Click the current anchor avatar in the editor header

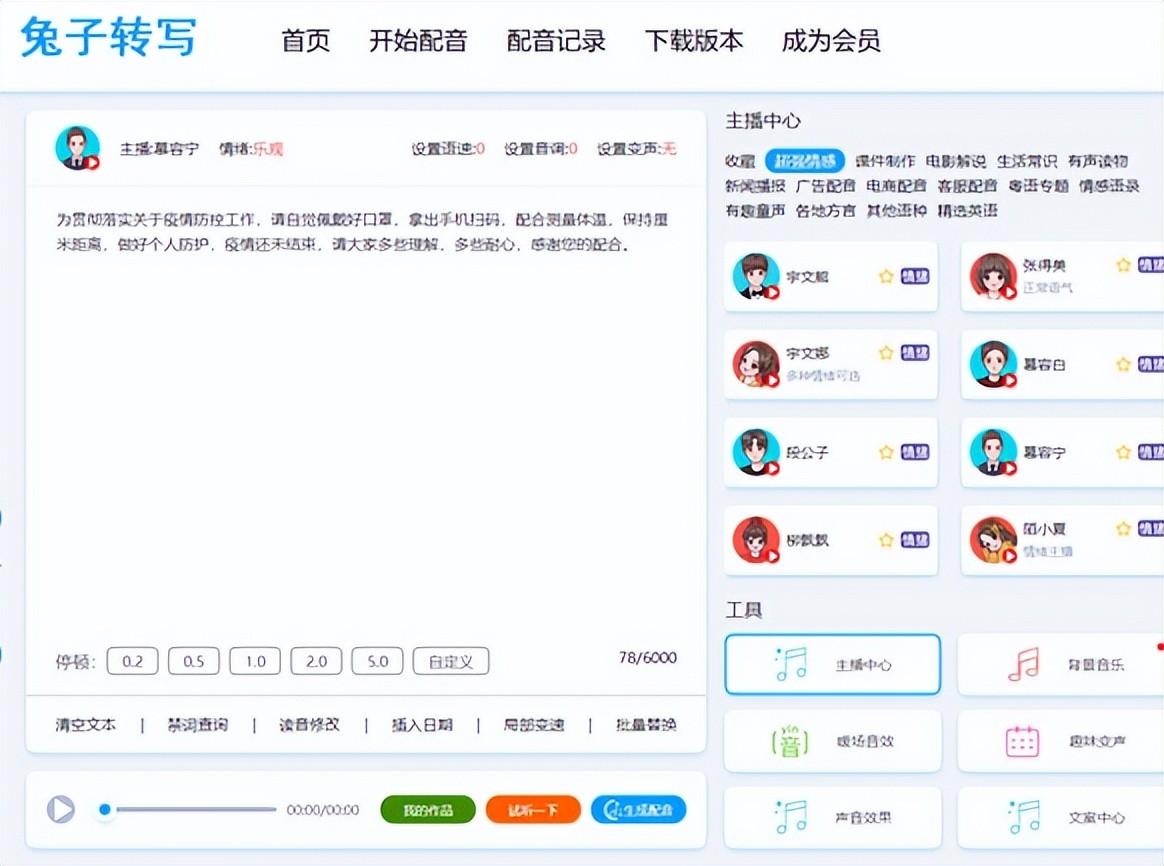coord(77,148)
